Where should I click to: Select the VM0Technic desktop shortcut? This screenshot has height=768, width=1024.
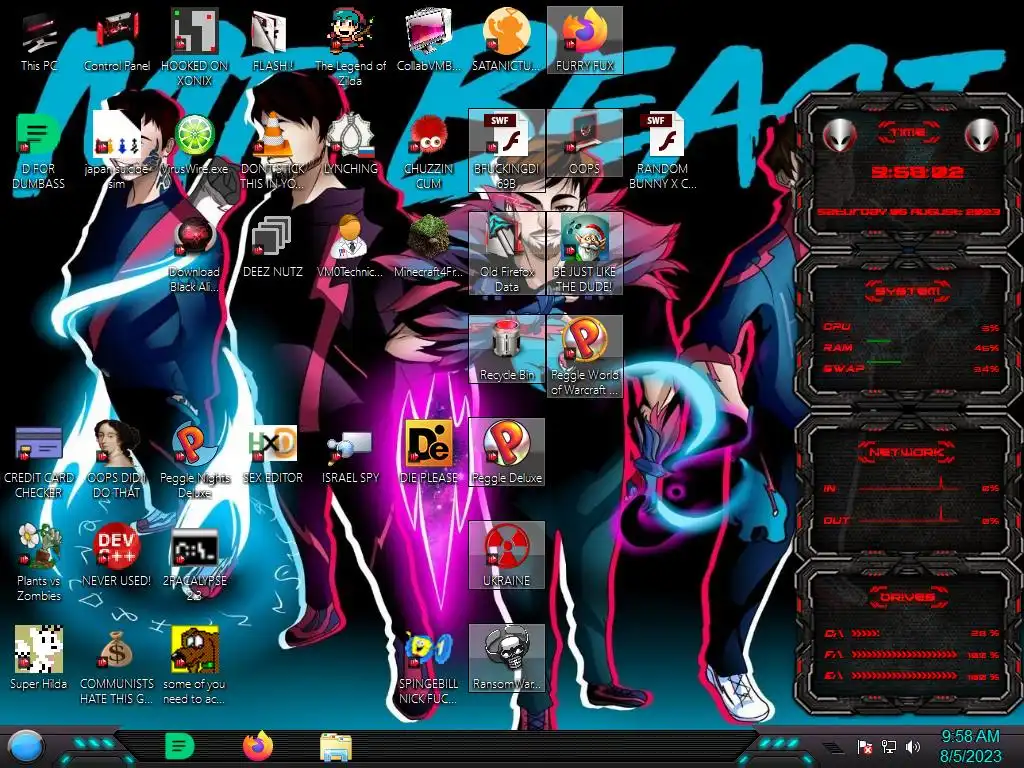click(350, 248)
